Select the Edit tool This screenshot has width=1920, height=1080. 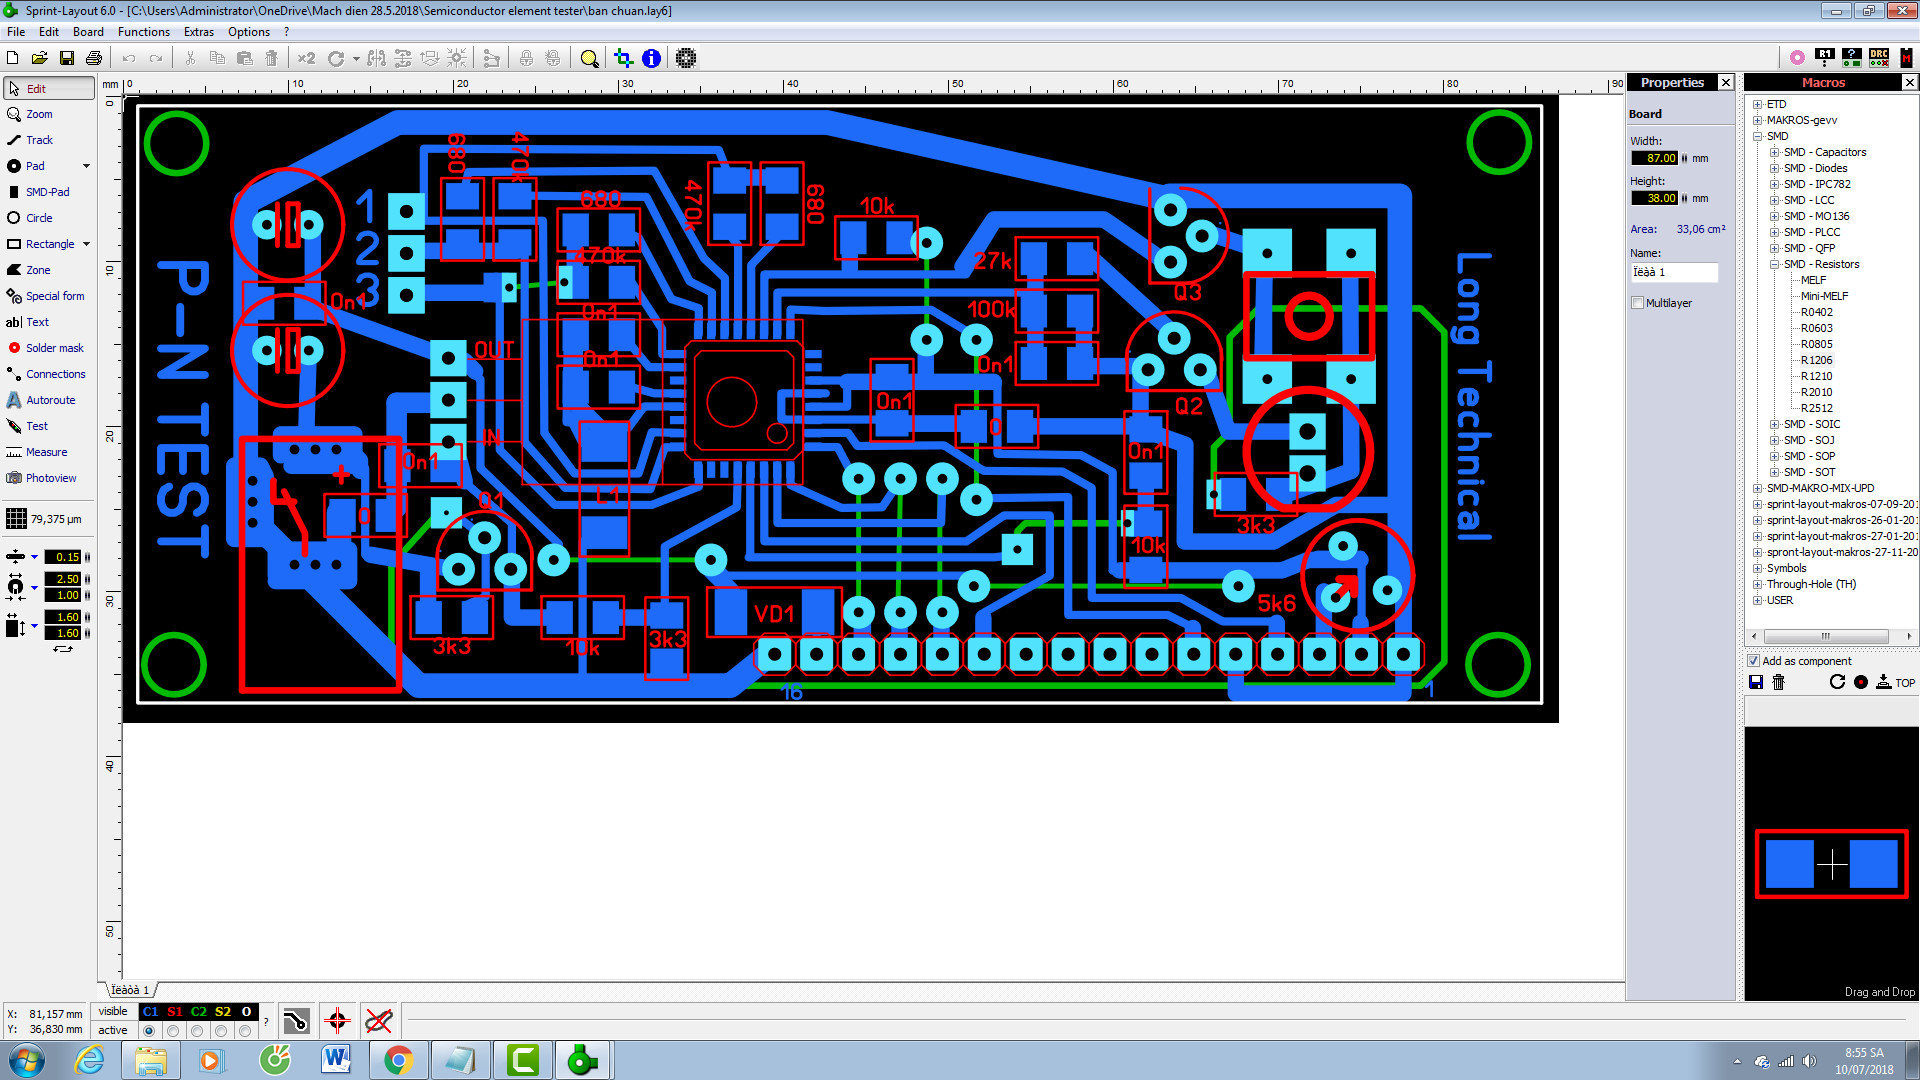pyautogui.click(x=48, y=89)
